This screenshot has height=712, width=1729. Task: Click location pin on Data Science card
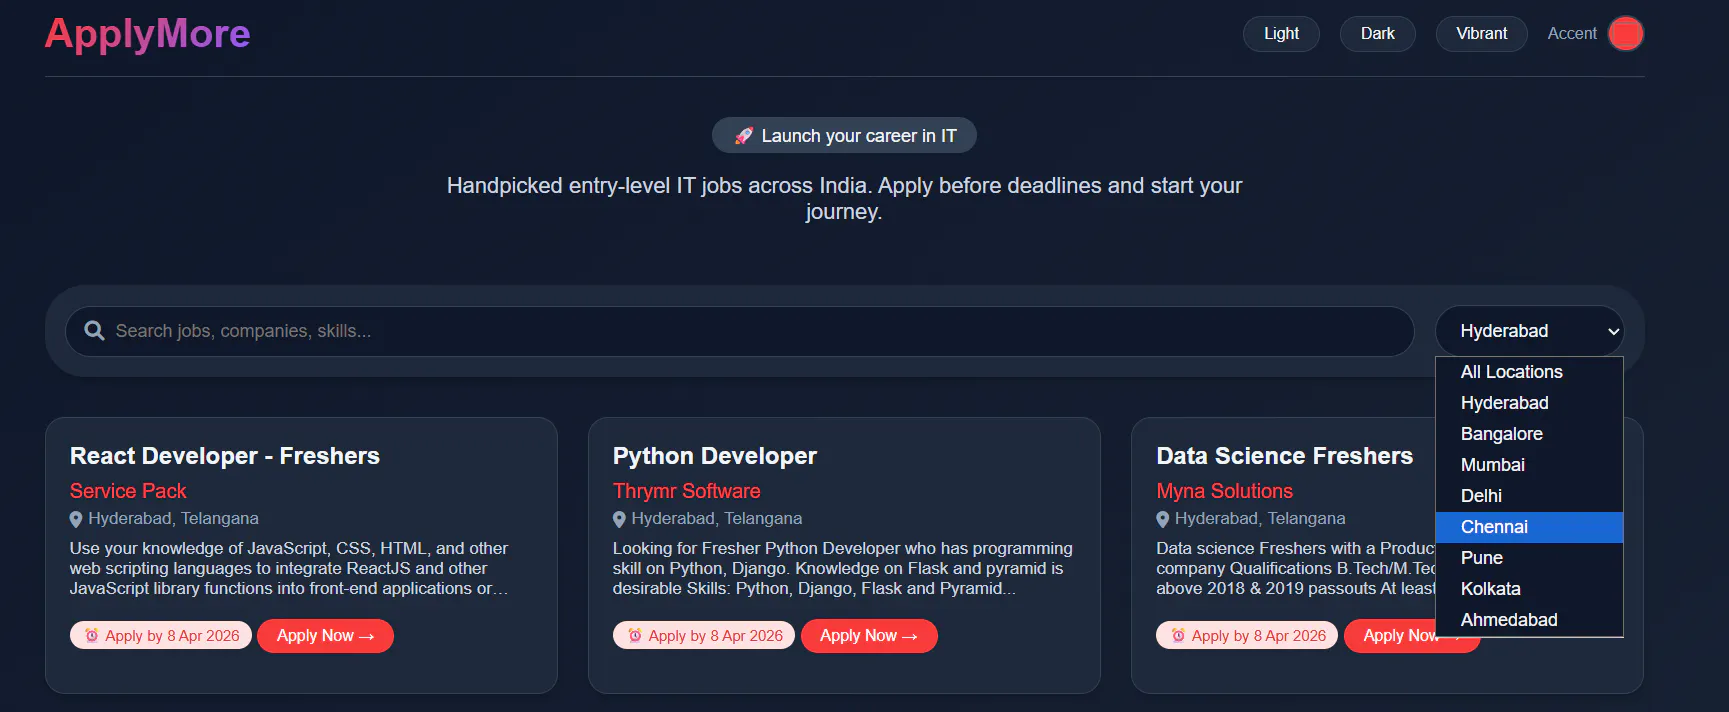(x=1163, y=519)
